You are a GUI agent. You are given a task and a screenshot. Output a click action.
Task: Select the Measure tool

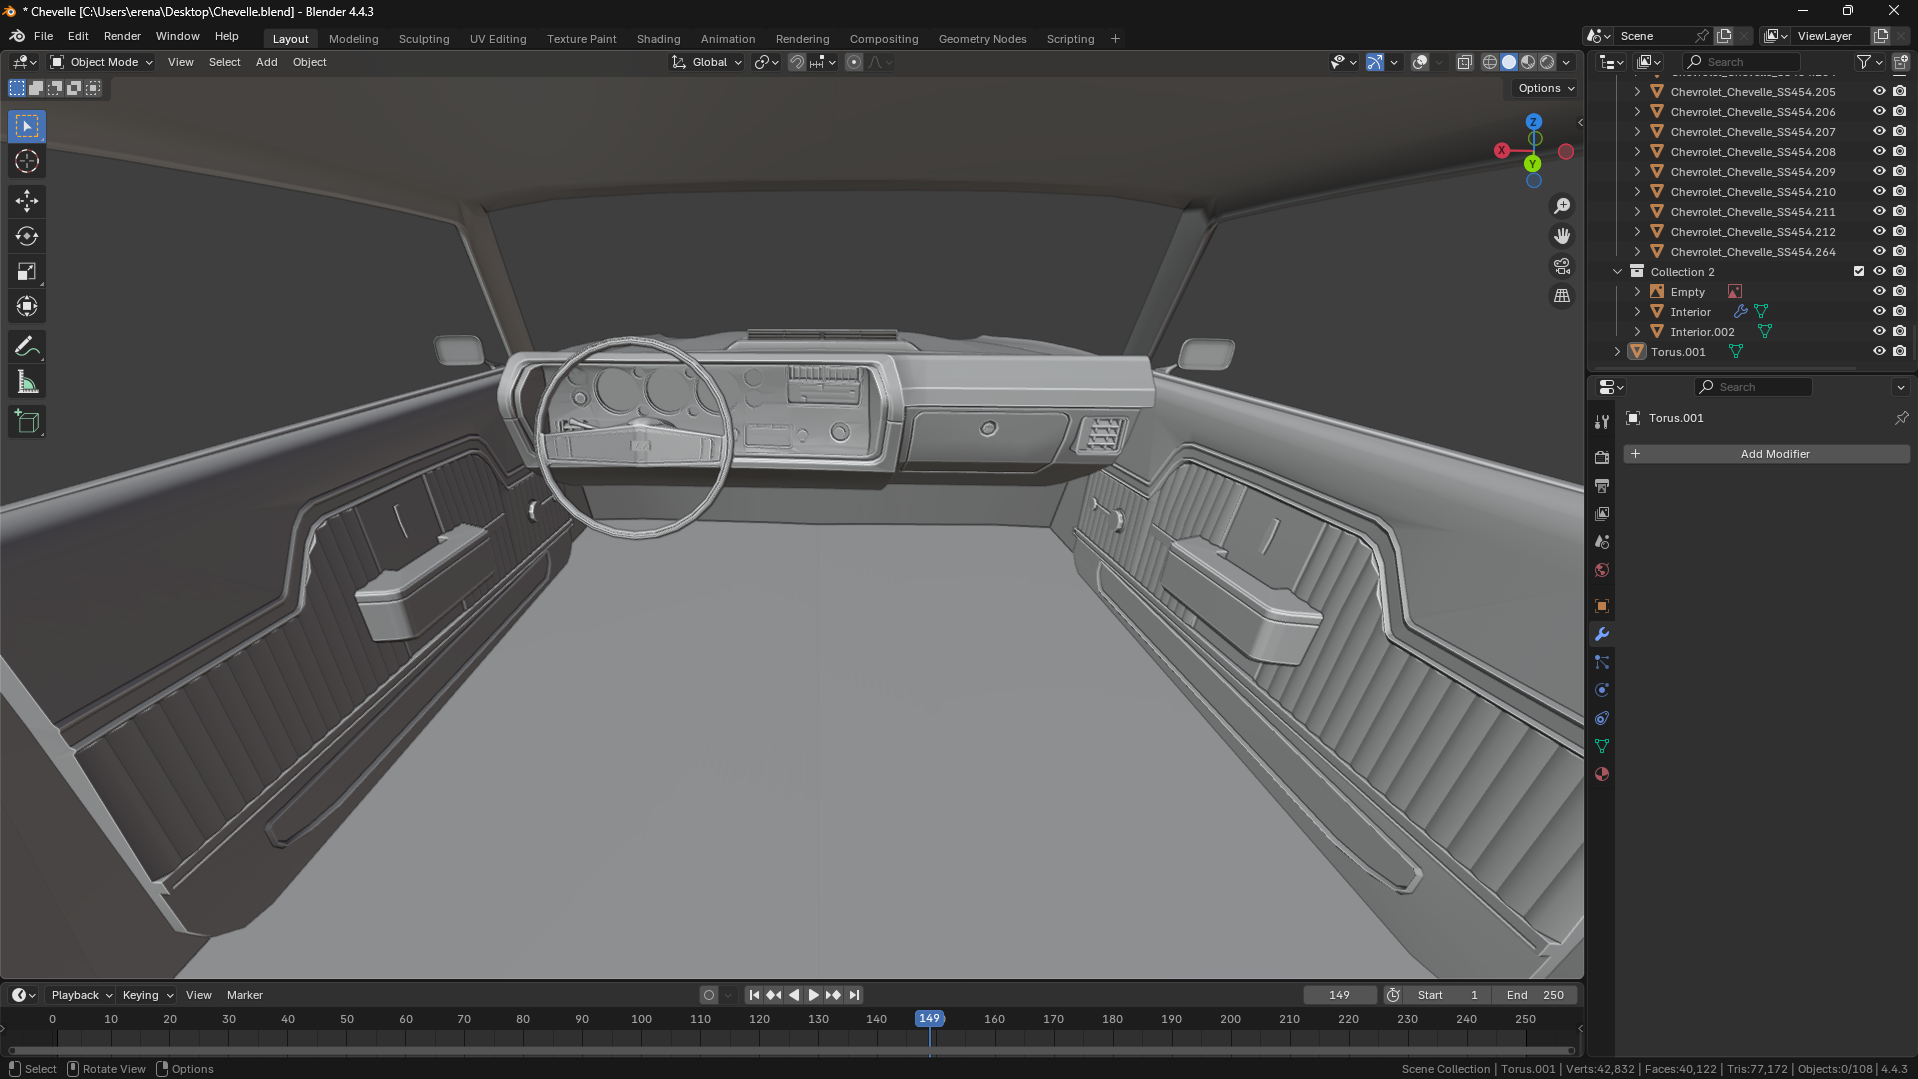27,382
